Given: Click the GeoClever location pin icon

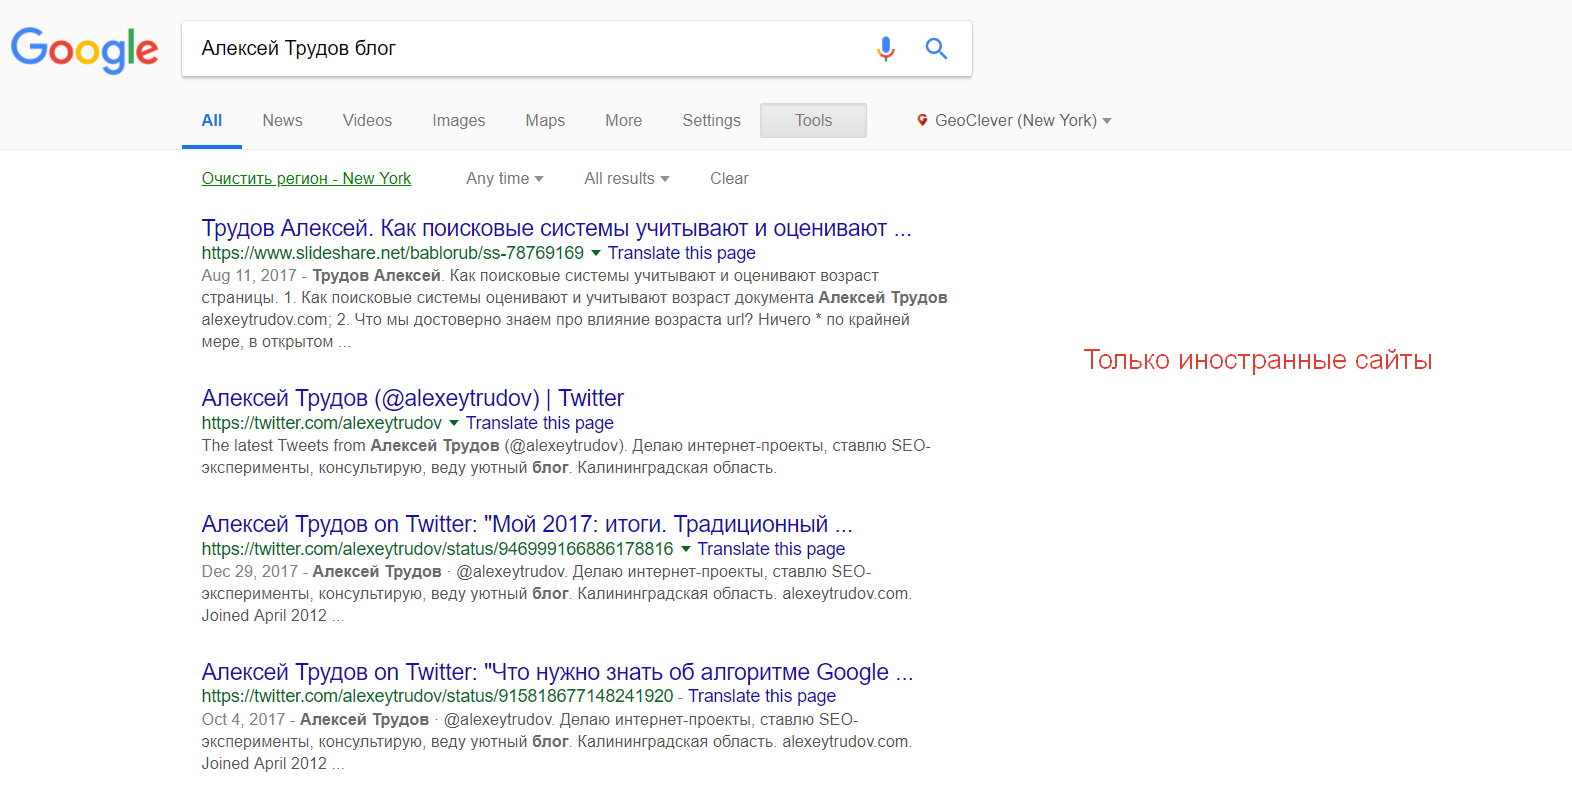Looking at the screenshot, I should click(x=922, y=120).
